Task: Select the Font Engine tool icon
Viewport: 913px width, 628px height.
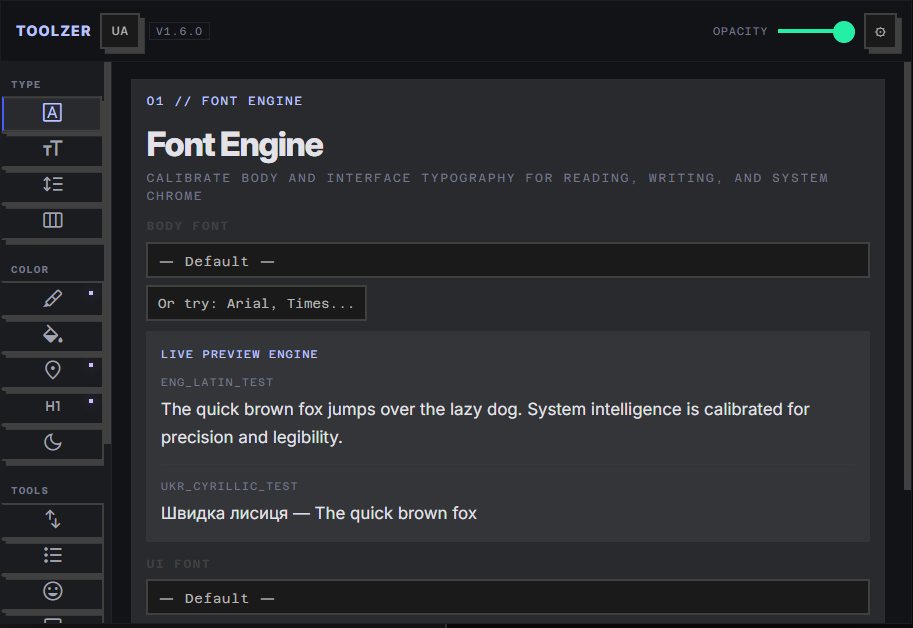Action: pos(52,113)
